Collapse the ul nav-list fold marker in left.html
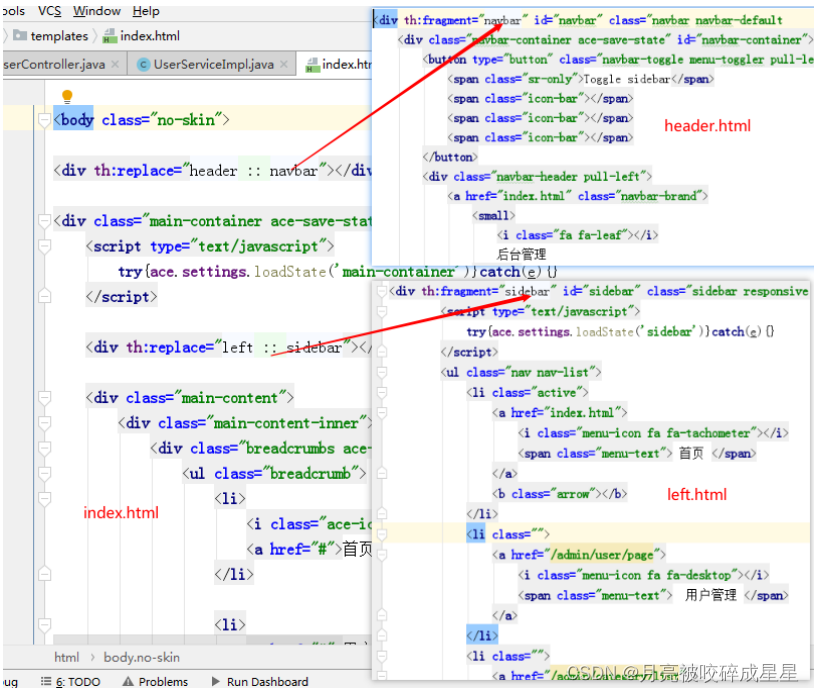The image size is (814, 693). (382, 372)
